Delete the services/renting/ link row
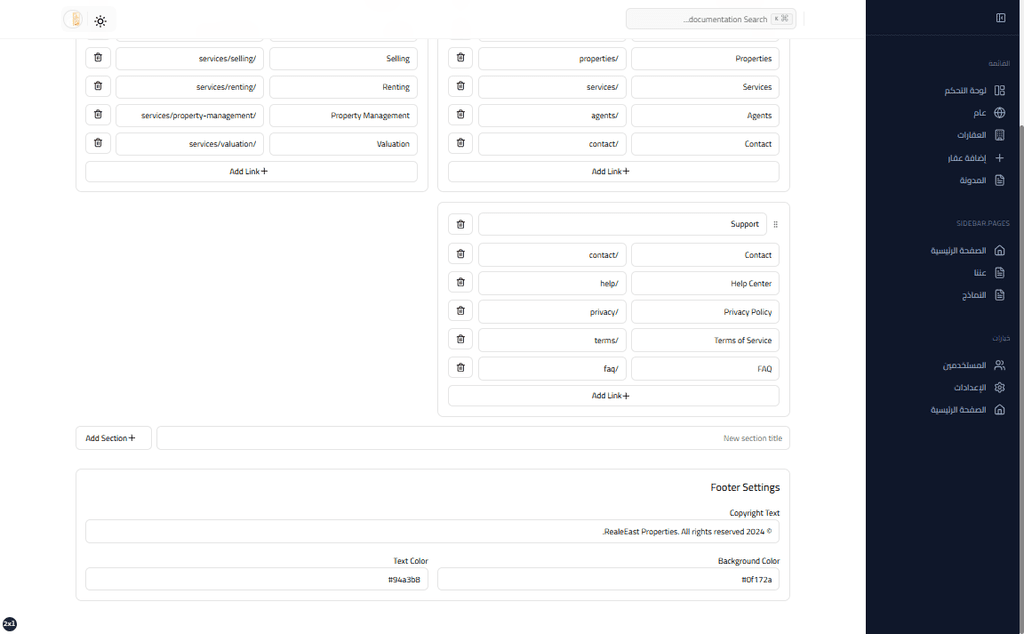This screenshot has width=1024, height=634. 98,86
